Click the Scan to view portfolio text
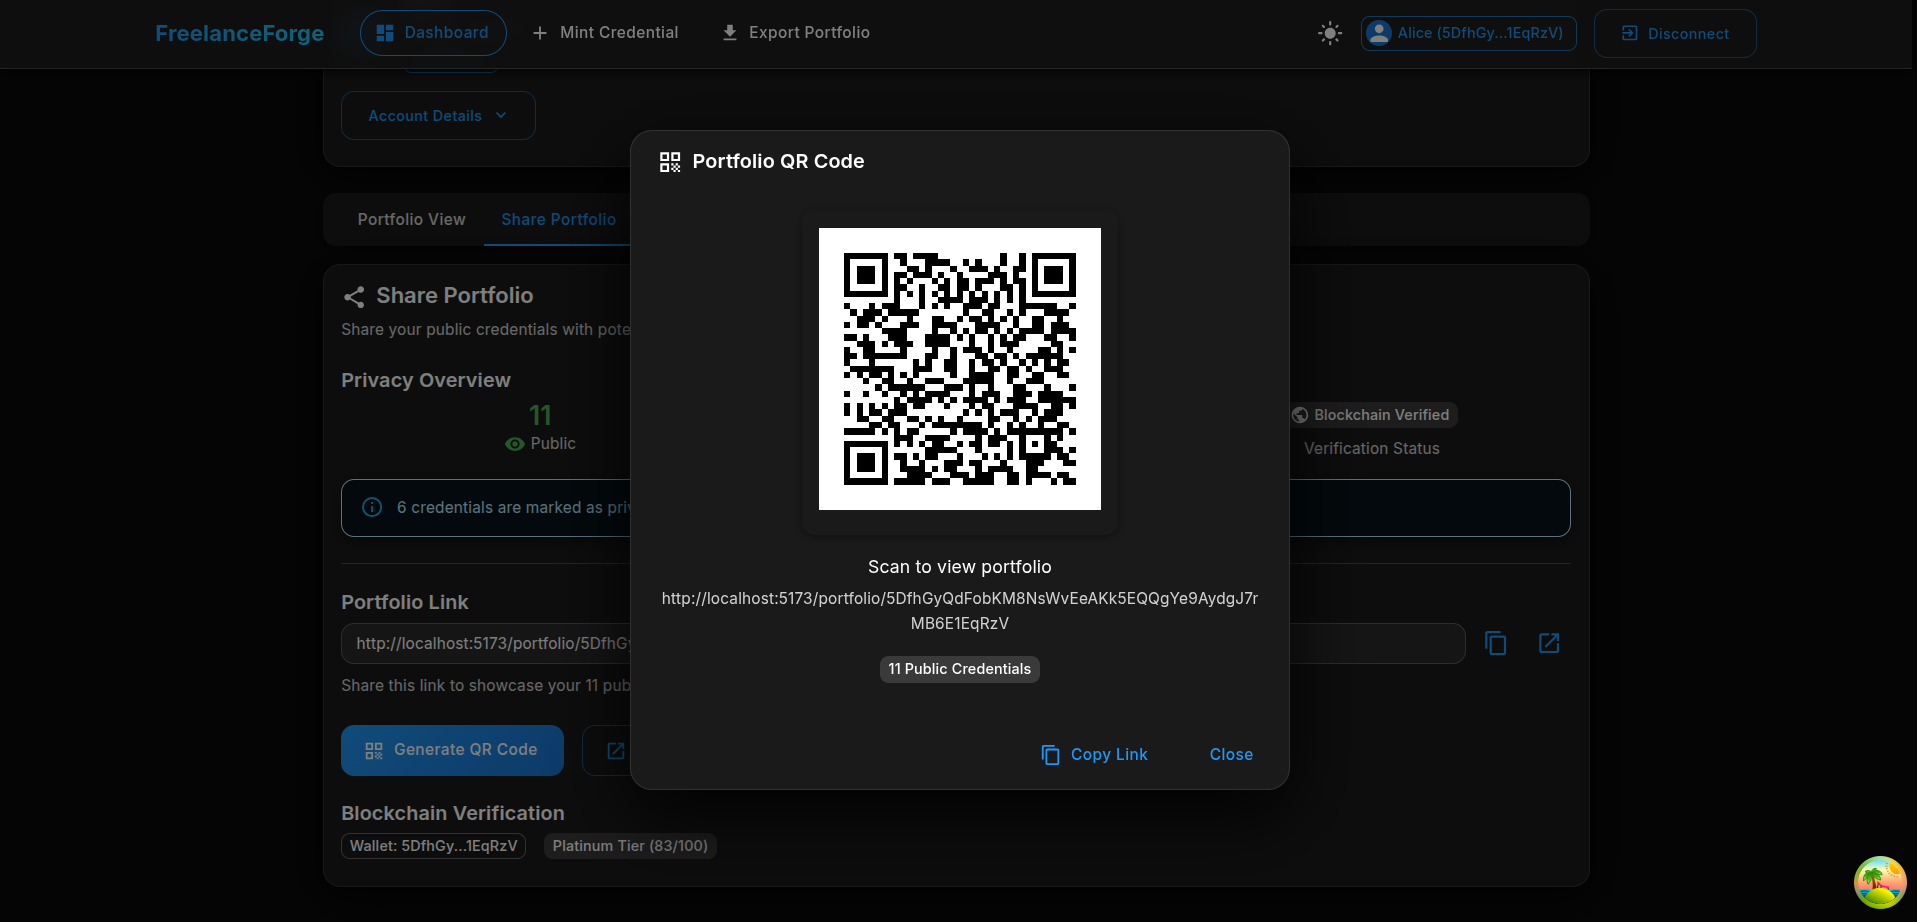Screen dimensions: 1917x922 [960, 567]
